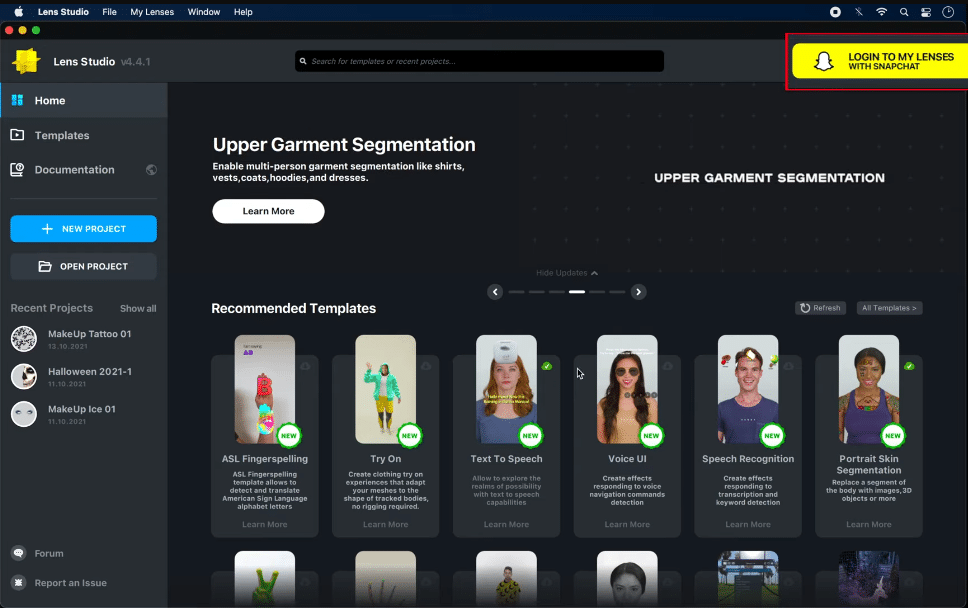This screenshot has height=610, width=968.
Task: Show all recent projects
Action: [138, 309]
